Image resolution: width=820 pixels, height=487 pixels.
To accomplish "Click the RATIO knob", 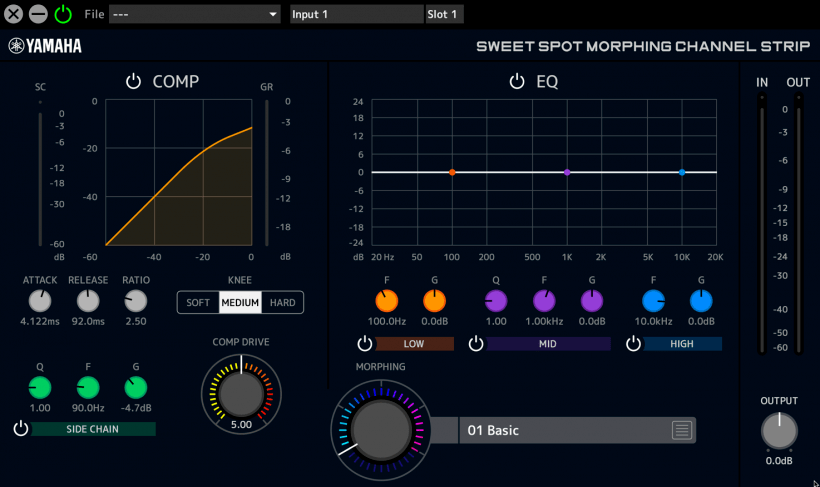I will pyautogui.click(x=136, y=301).
